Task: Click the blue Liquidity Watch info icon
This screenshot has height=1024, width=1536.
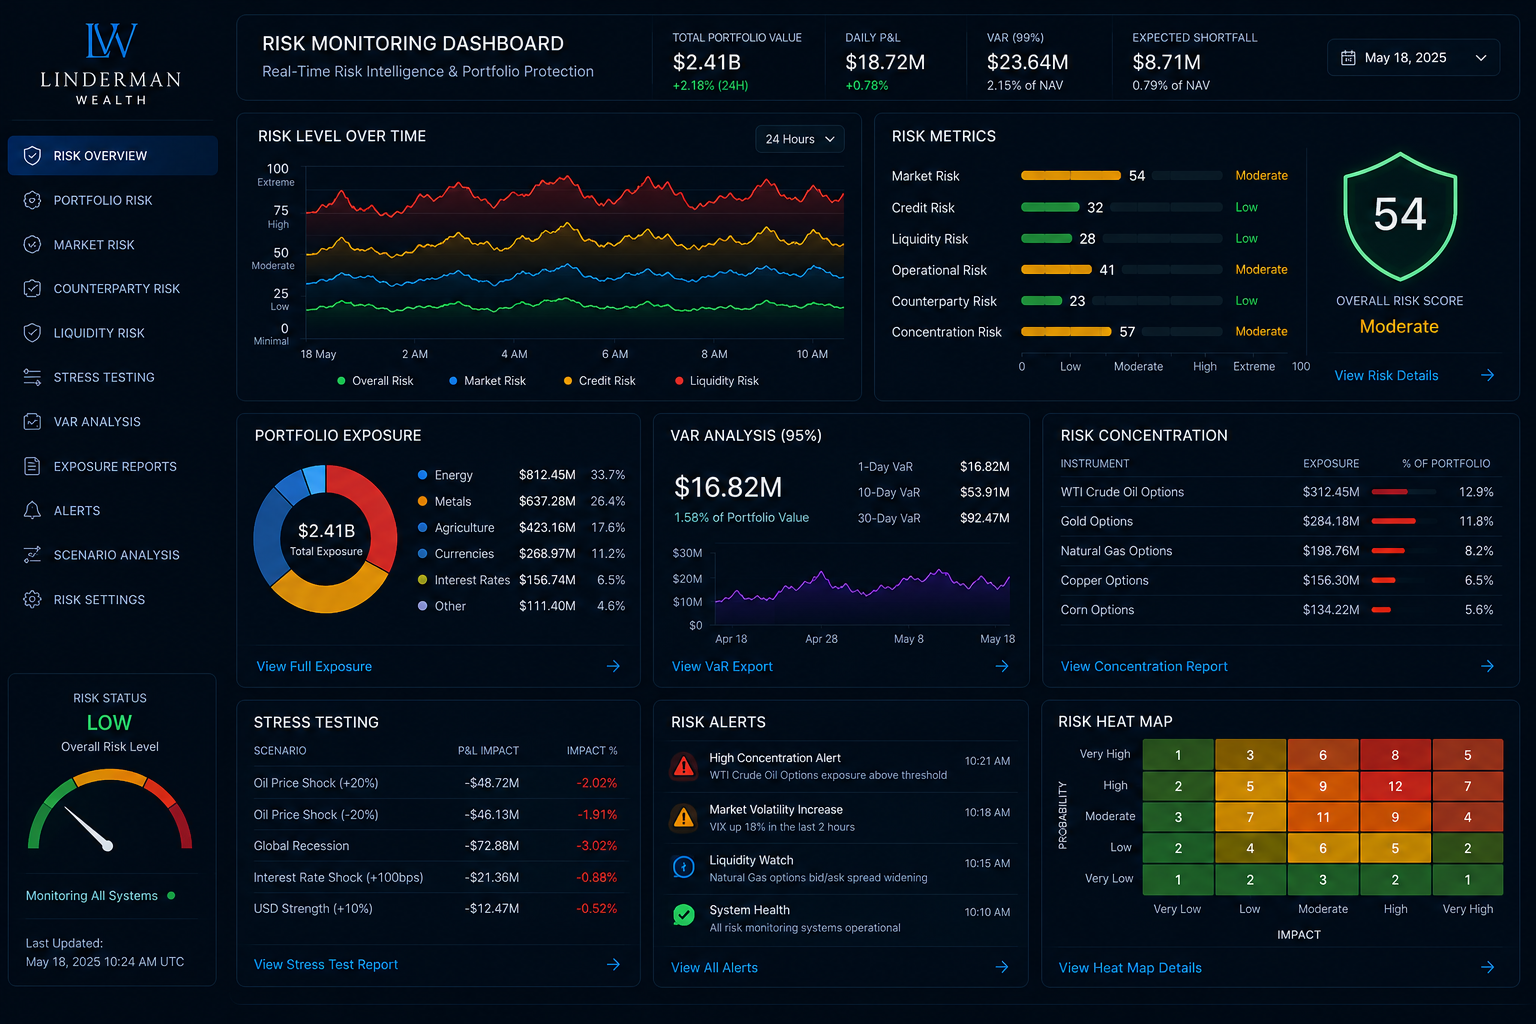Action: (684, 867)
